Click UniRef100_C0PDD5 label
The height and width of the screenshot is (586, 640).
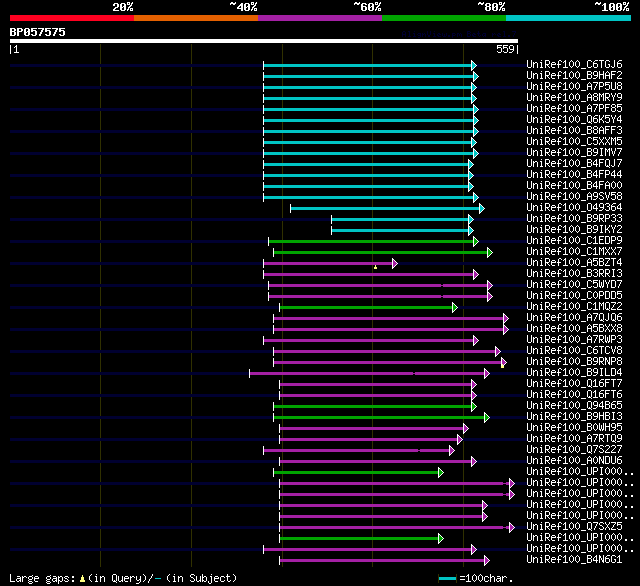574,296
